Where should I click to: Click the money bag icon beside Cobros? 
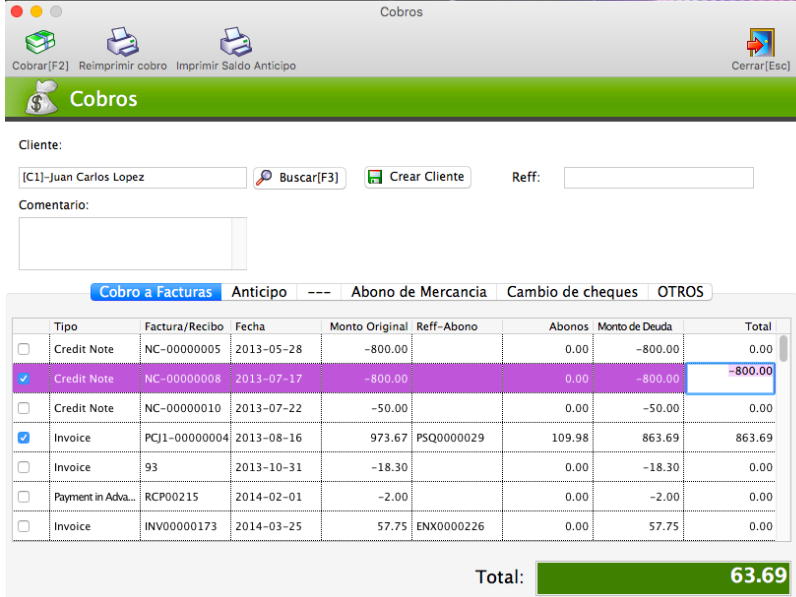(x=41, y=98)
